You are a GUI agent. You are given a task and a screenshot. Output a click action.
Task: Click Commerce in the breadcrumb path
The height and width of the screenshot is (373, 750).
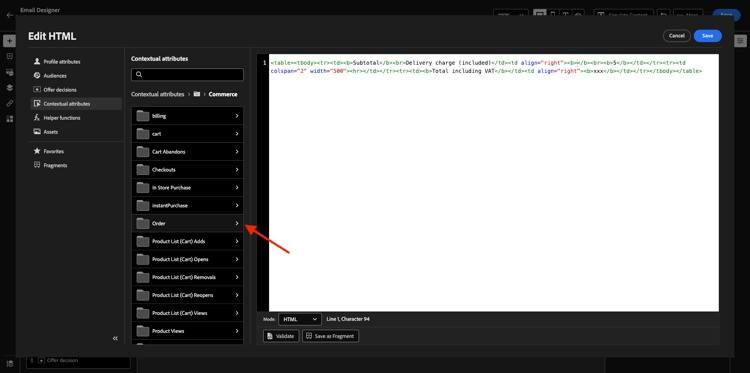223,94
